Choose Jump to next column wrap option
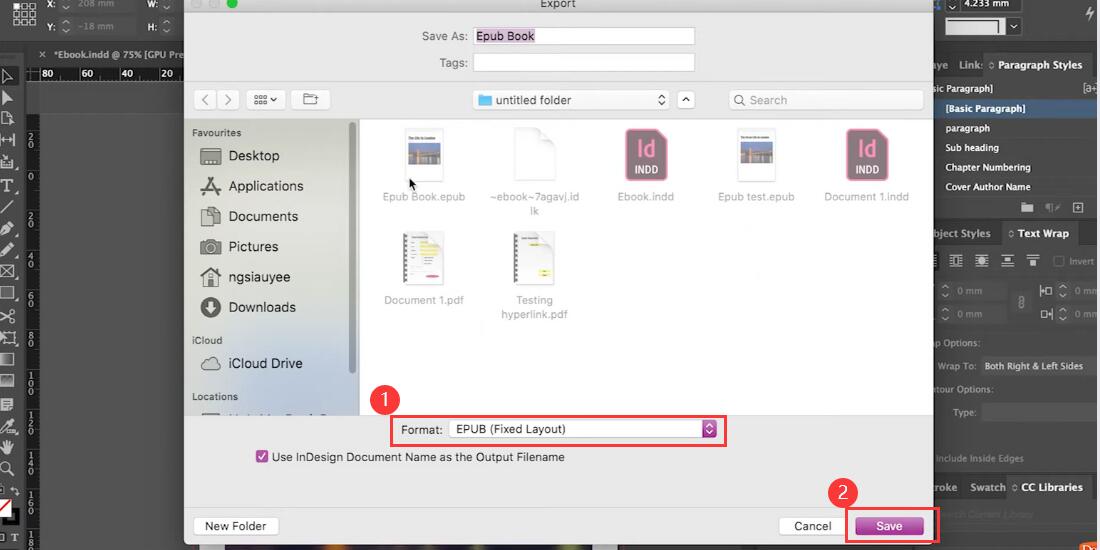 tap(1033, 261)
